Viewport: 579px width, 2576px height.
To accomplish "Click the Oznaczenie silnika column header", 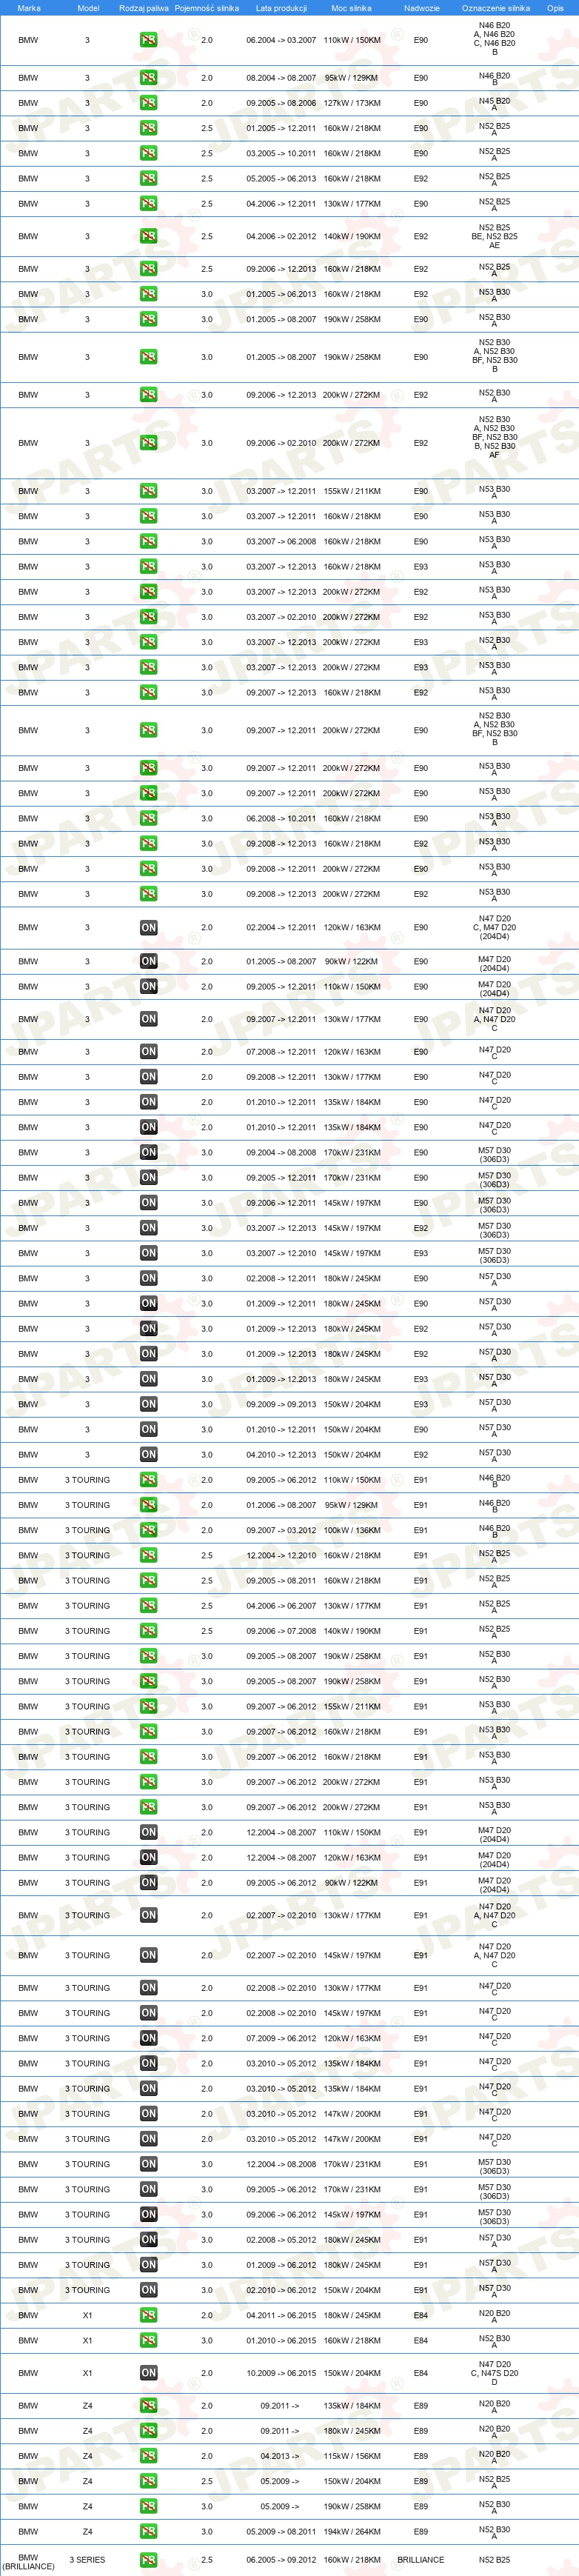I will coord(496,8).
